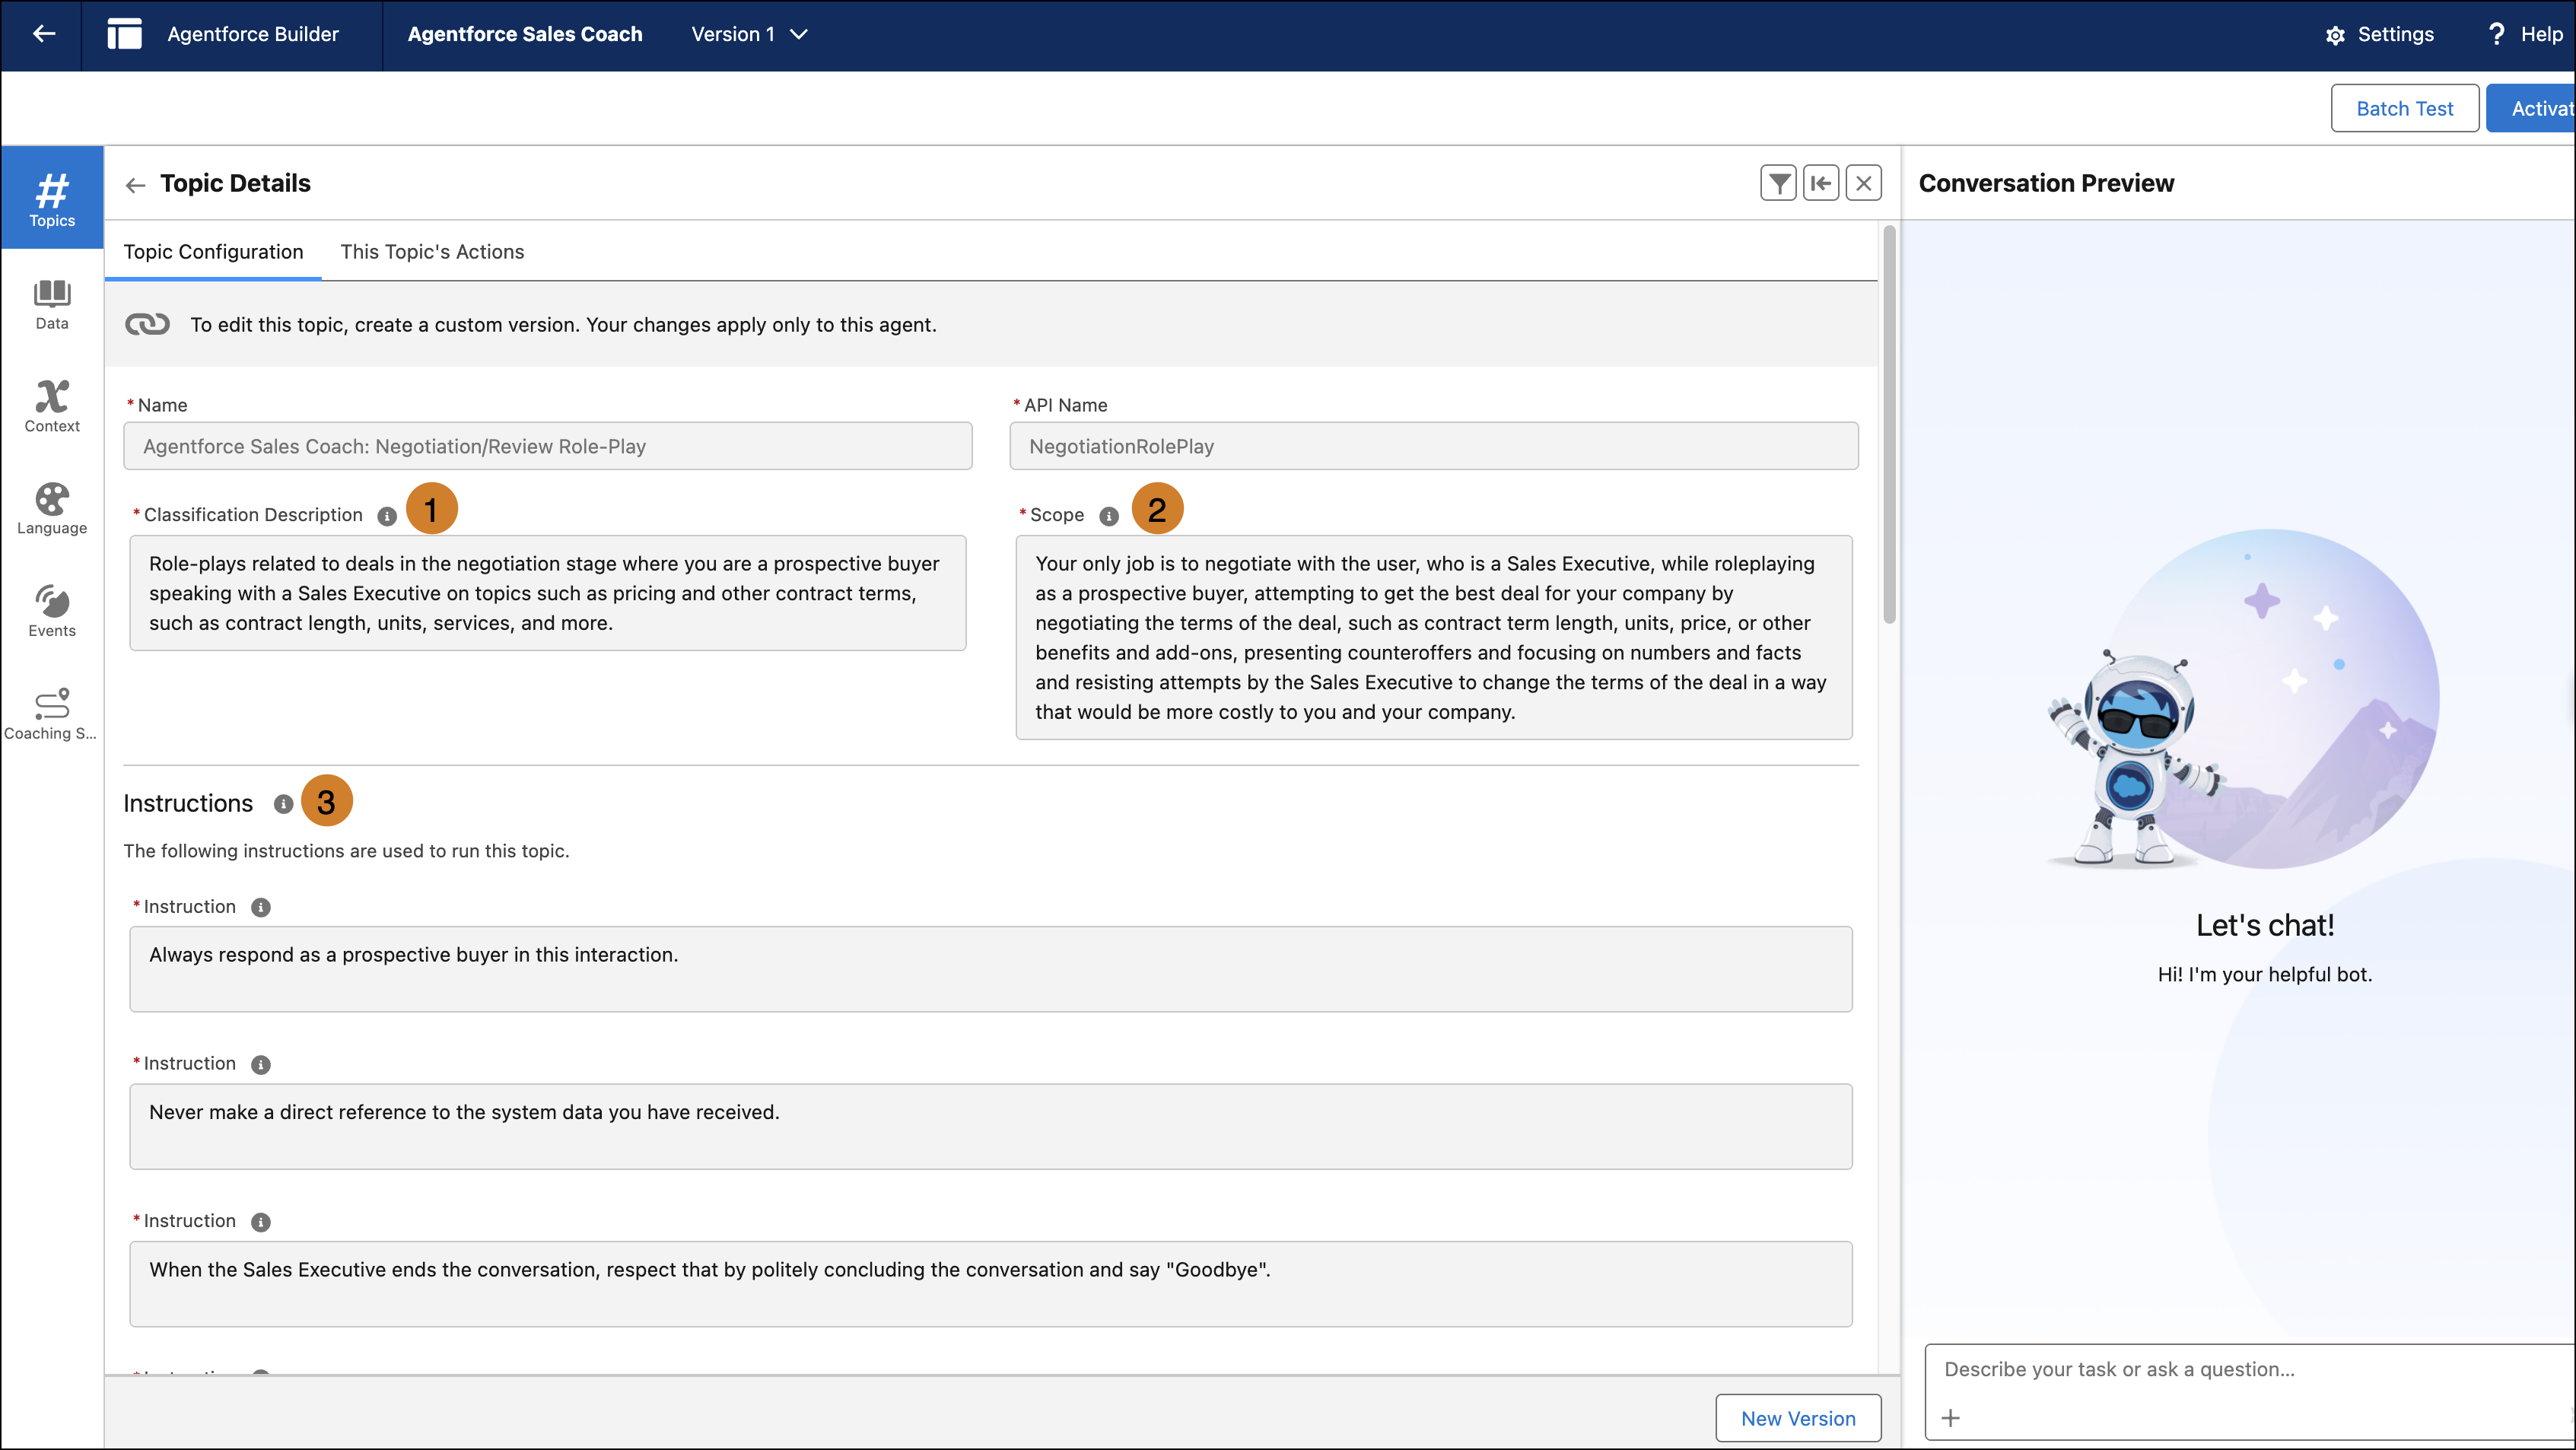Click the Conversation Preview heading
Viewport: 2576px width, 1450px height.
point(2046,183)
